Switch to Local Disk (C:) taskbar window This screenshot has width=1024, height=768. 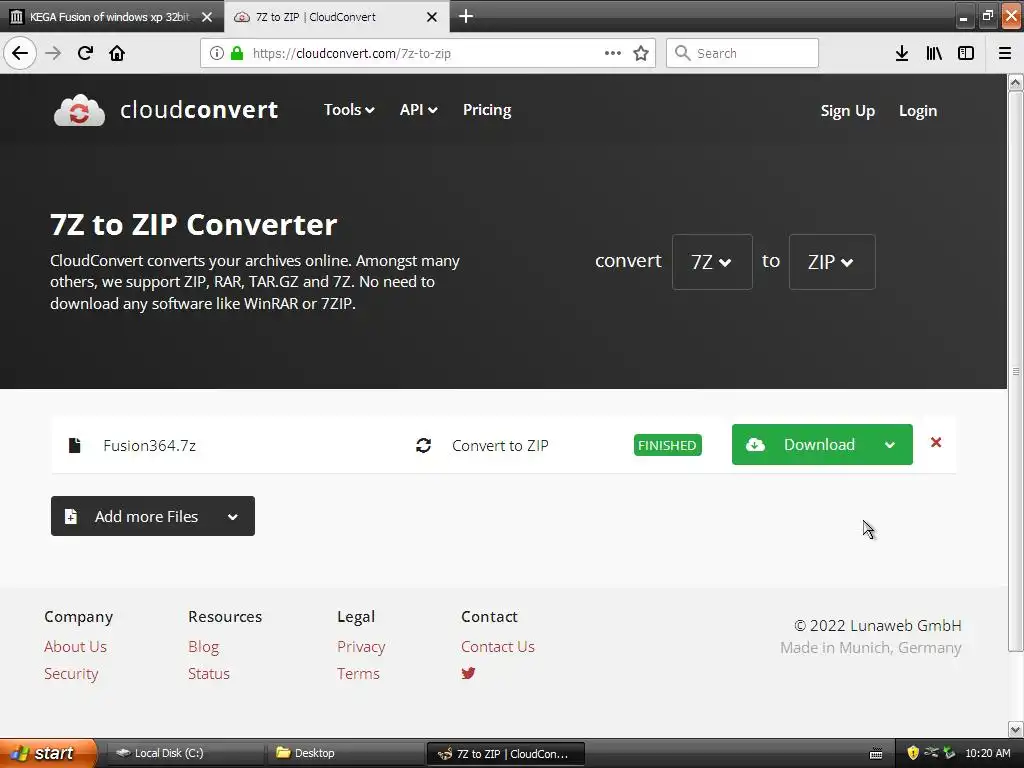pyautogui.click(x=185, y=753)
